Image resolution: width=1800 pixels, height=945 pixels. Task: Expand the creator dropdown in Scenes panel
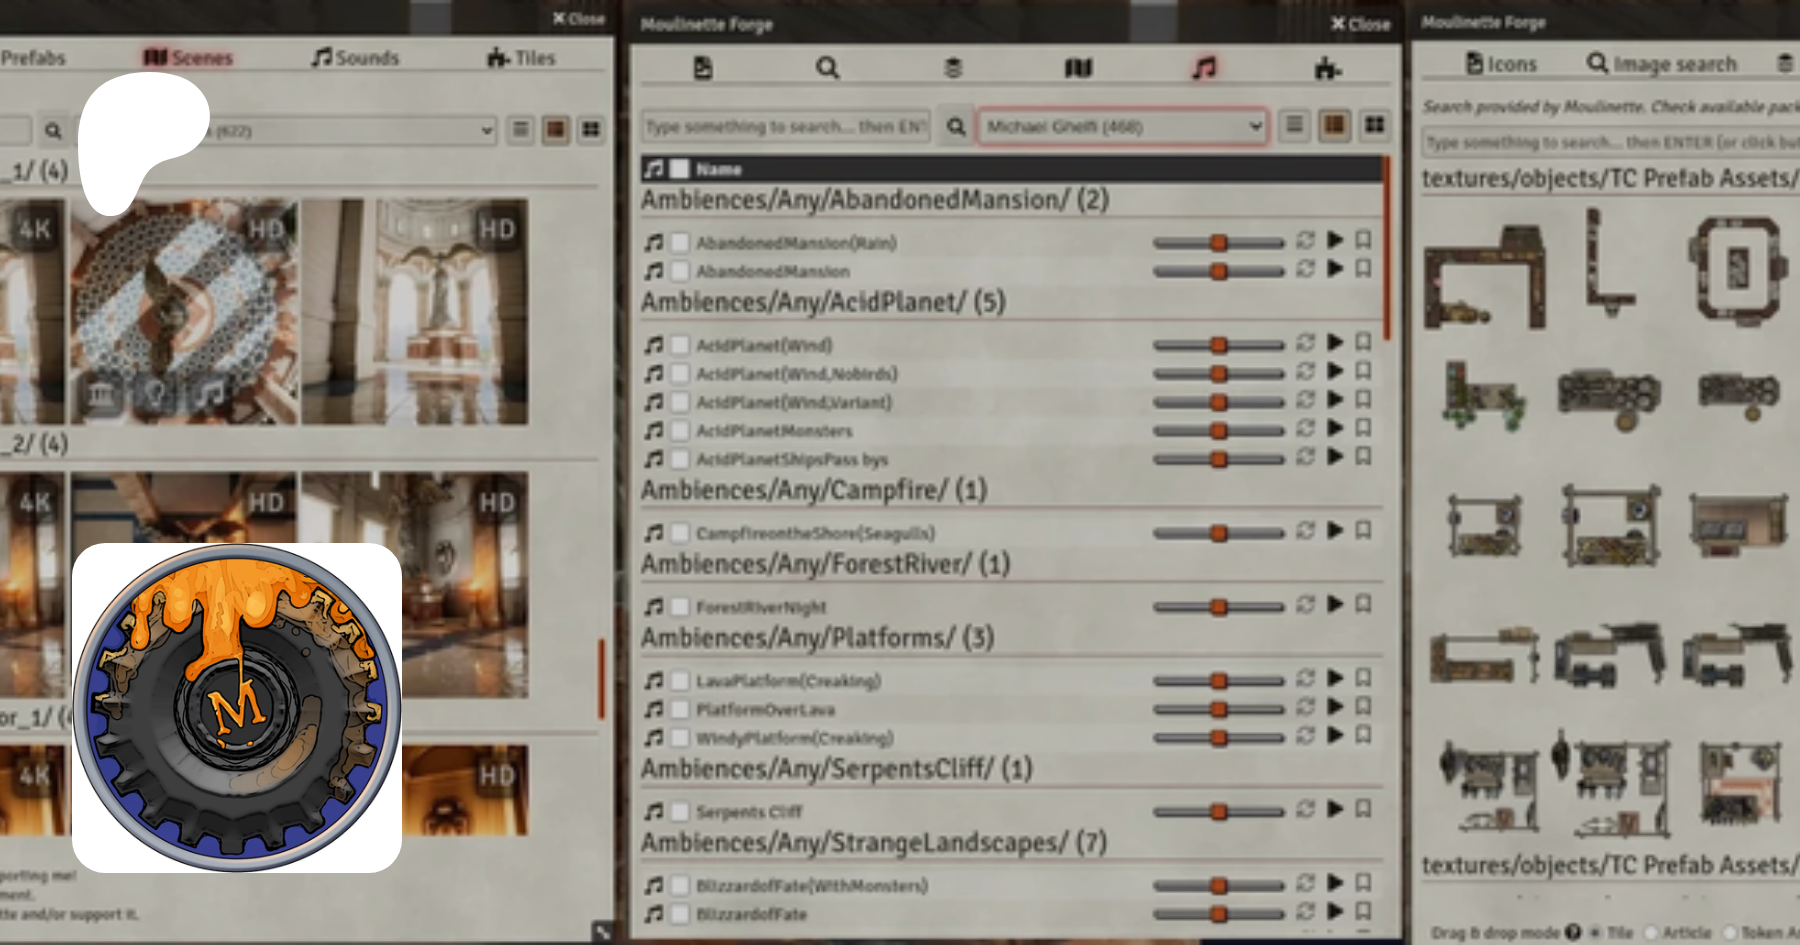[x=486, y=131]
